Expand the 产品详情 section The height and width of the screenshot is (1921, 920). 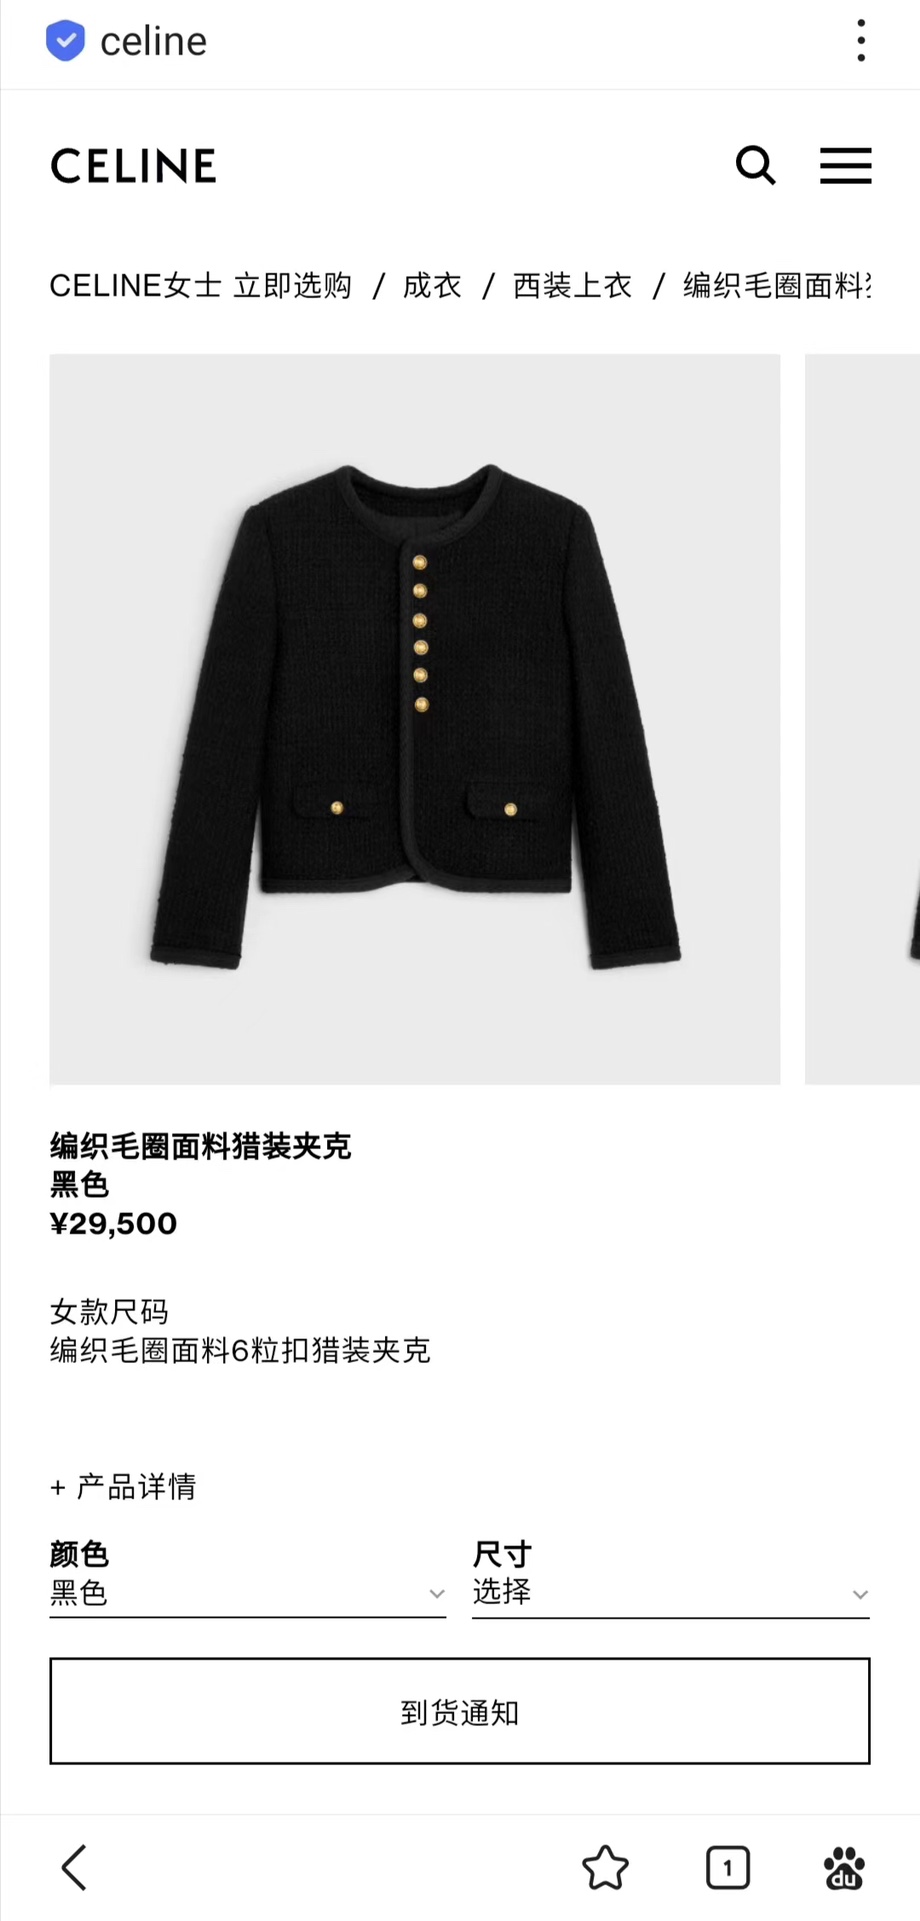point(123,1487)
